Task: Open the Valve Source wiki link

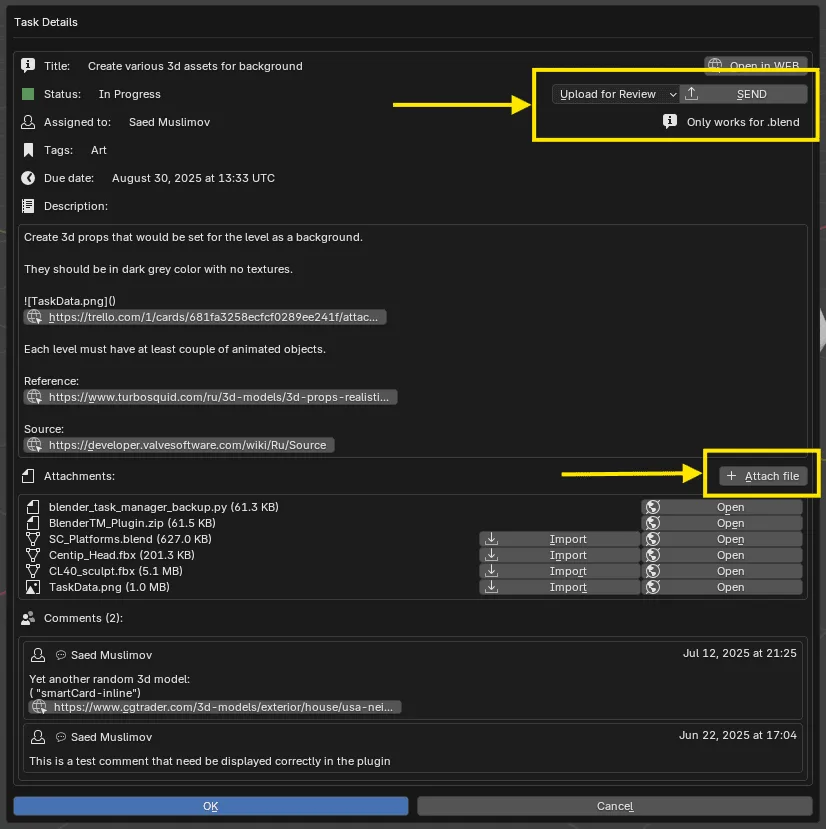Action: point(178,444)
